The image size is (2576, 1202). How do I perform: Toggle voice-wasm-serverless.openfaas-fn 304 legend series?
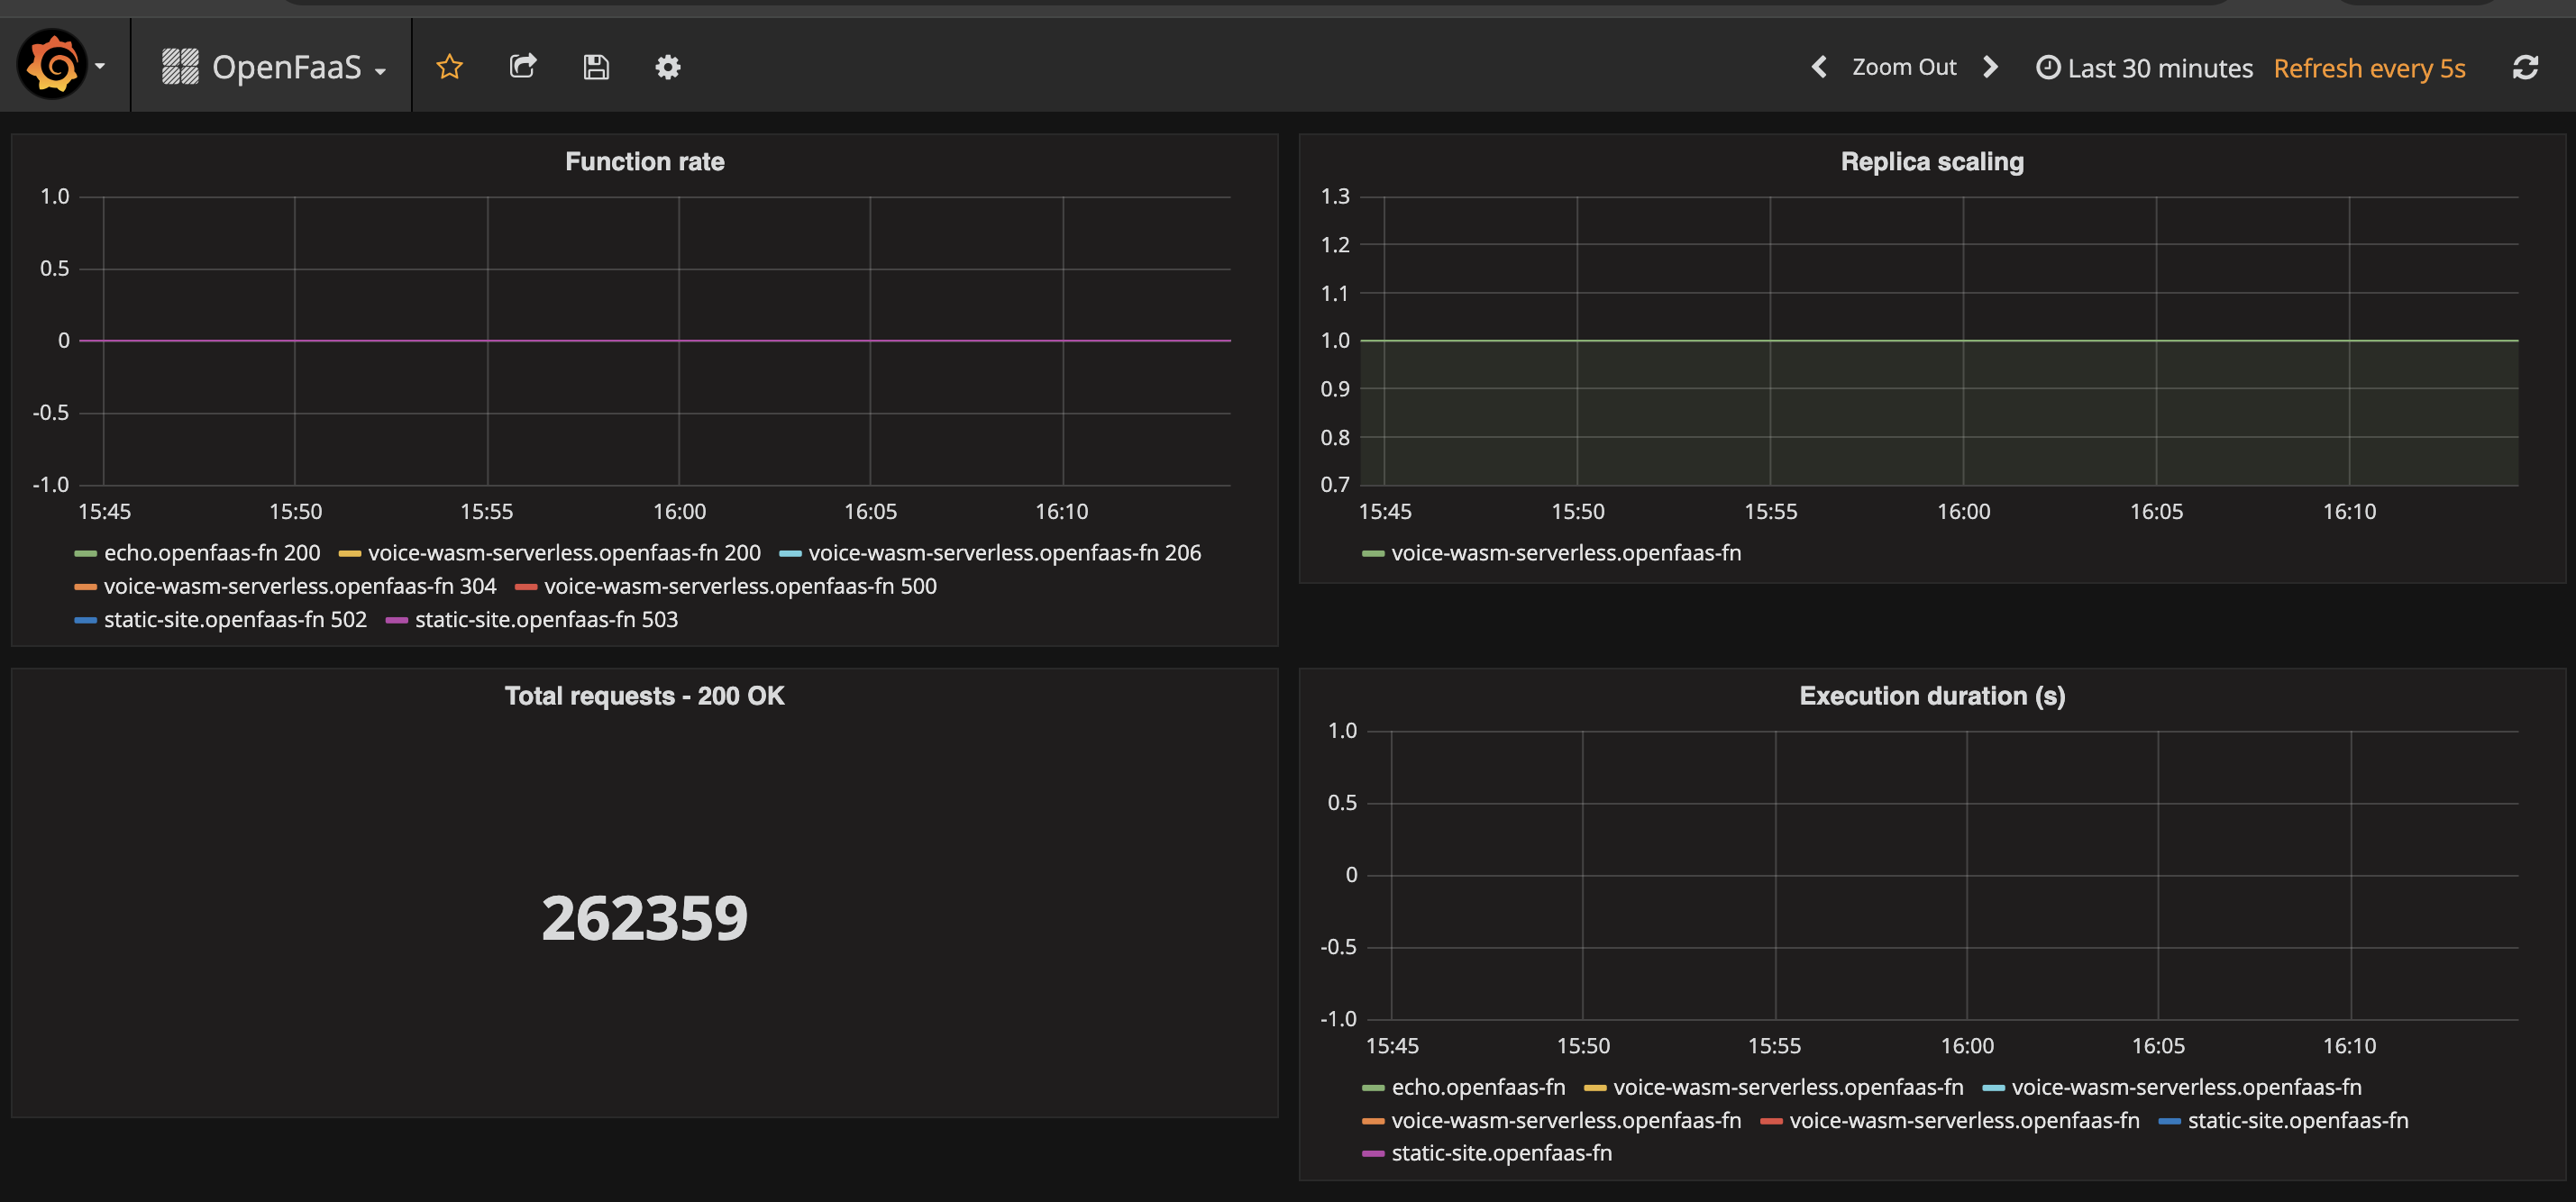(300, 586)
